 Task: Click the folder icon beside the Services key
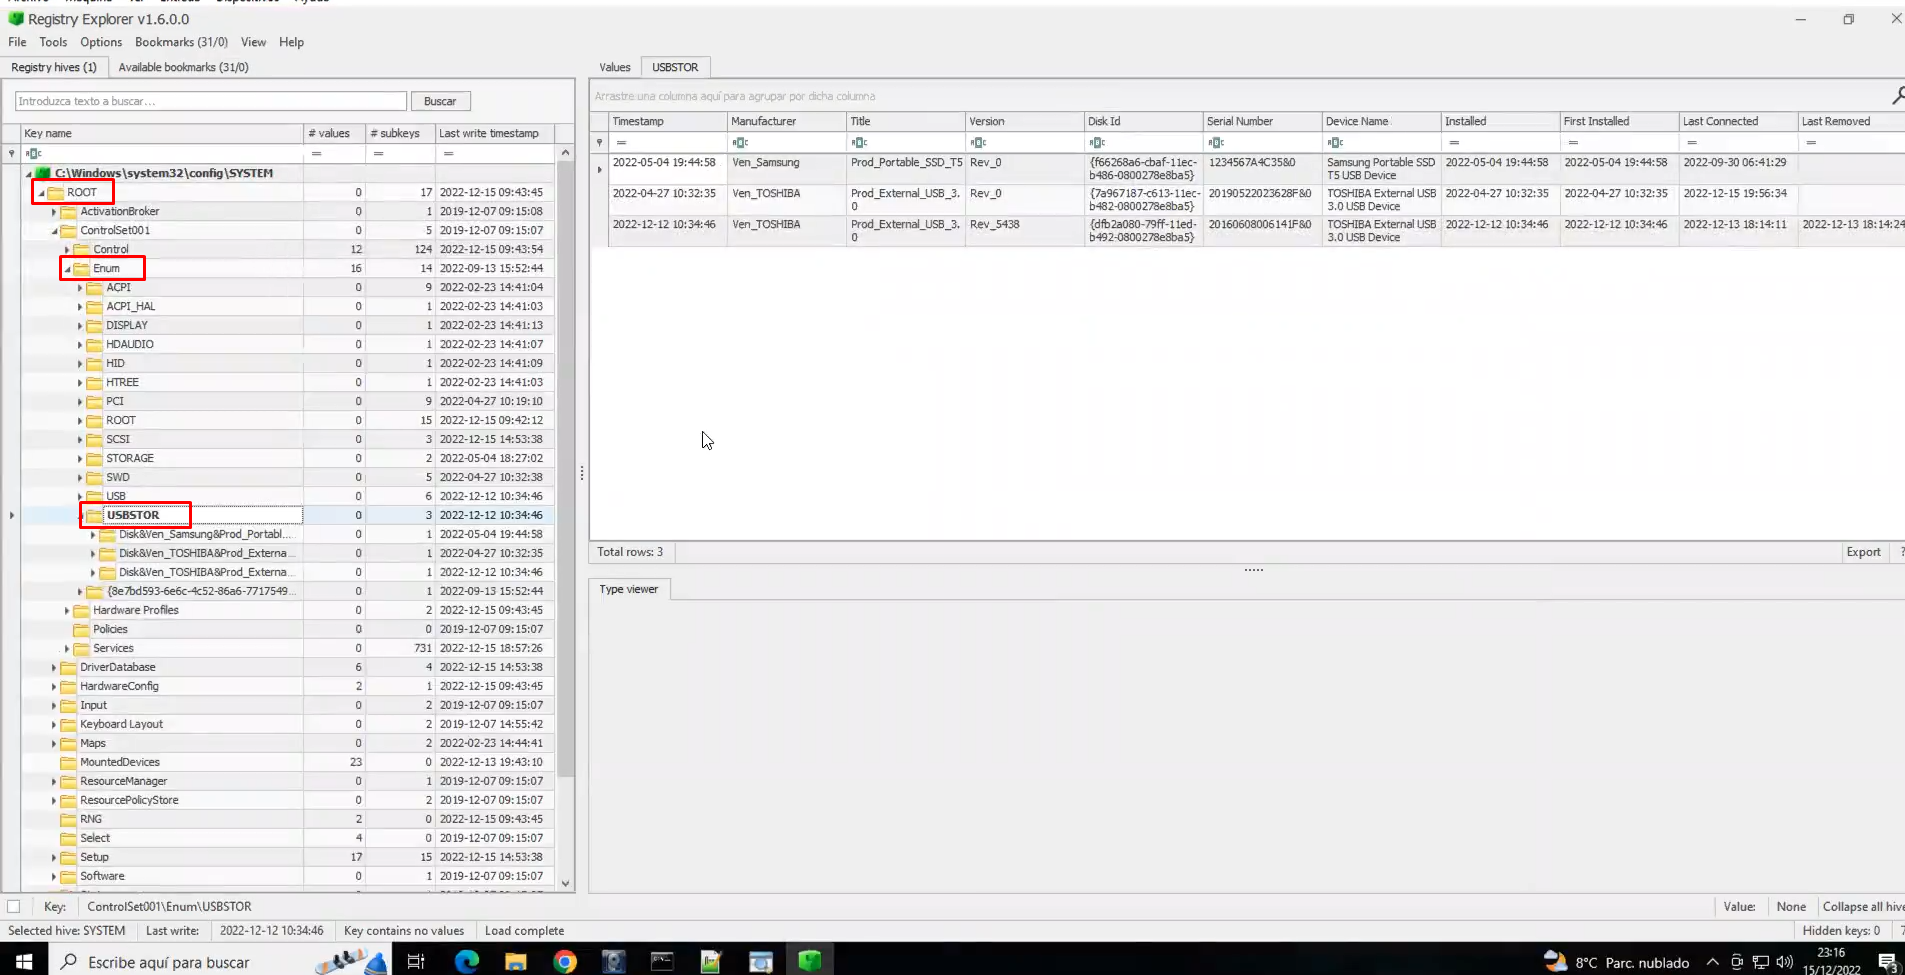pyautogui.click(x=81, y=648)
